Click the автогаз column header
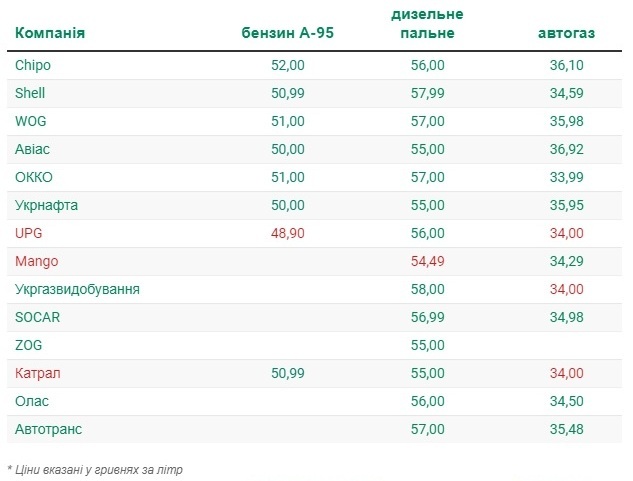This screenshot has height=481, width=633. 566,33
